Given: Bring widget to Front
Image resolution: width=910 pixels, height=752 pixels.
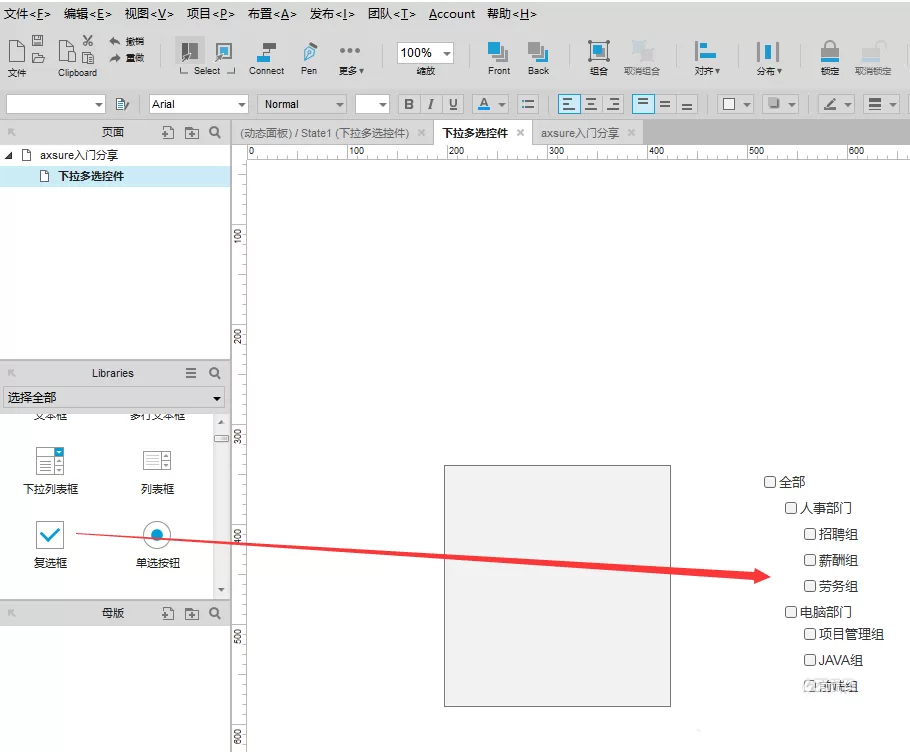Looking at the screenshot, I should pyautogui.click(x=498, y=57).
